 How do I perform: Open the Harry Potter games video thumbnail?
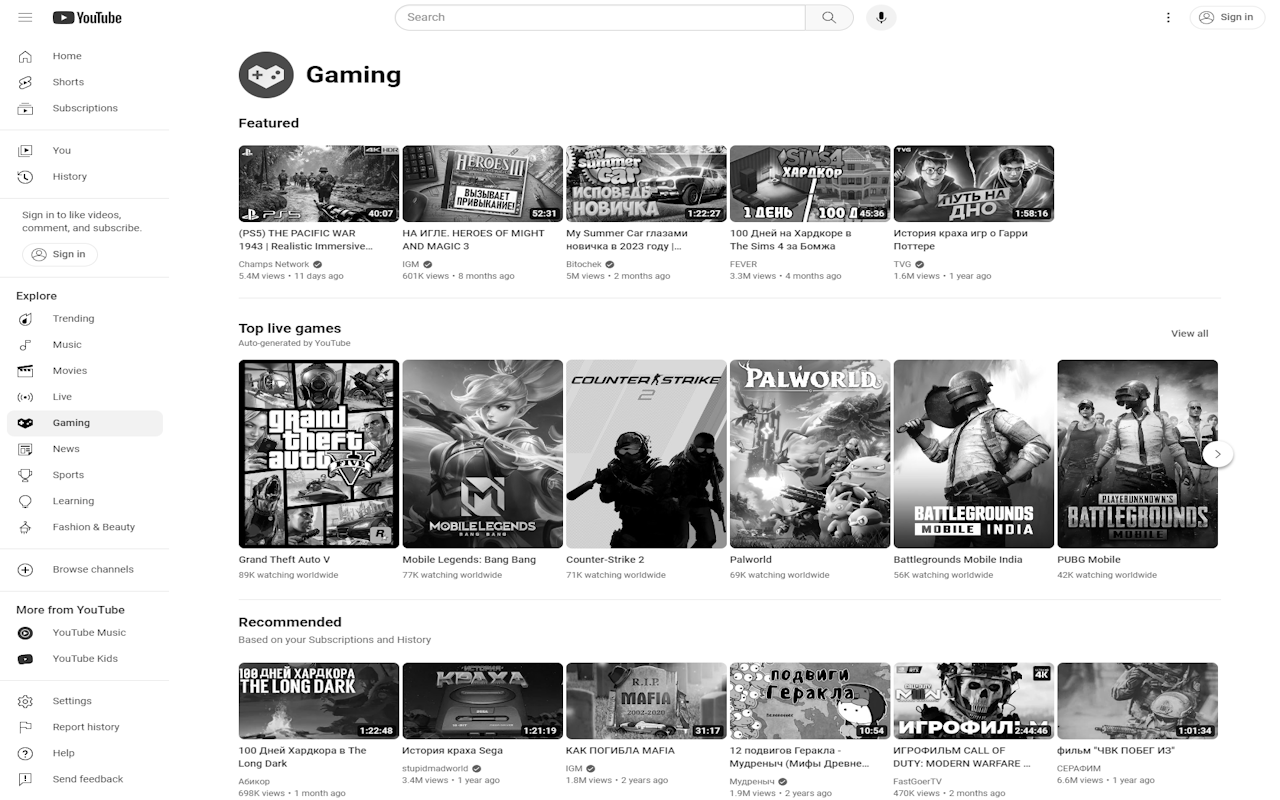[974, 184]
